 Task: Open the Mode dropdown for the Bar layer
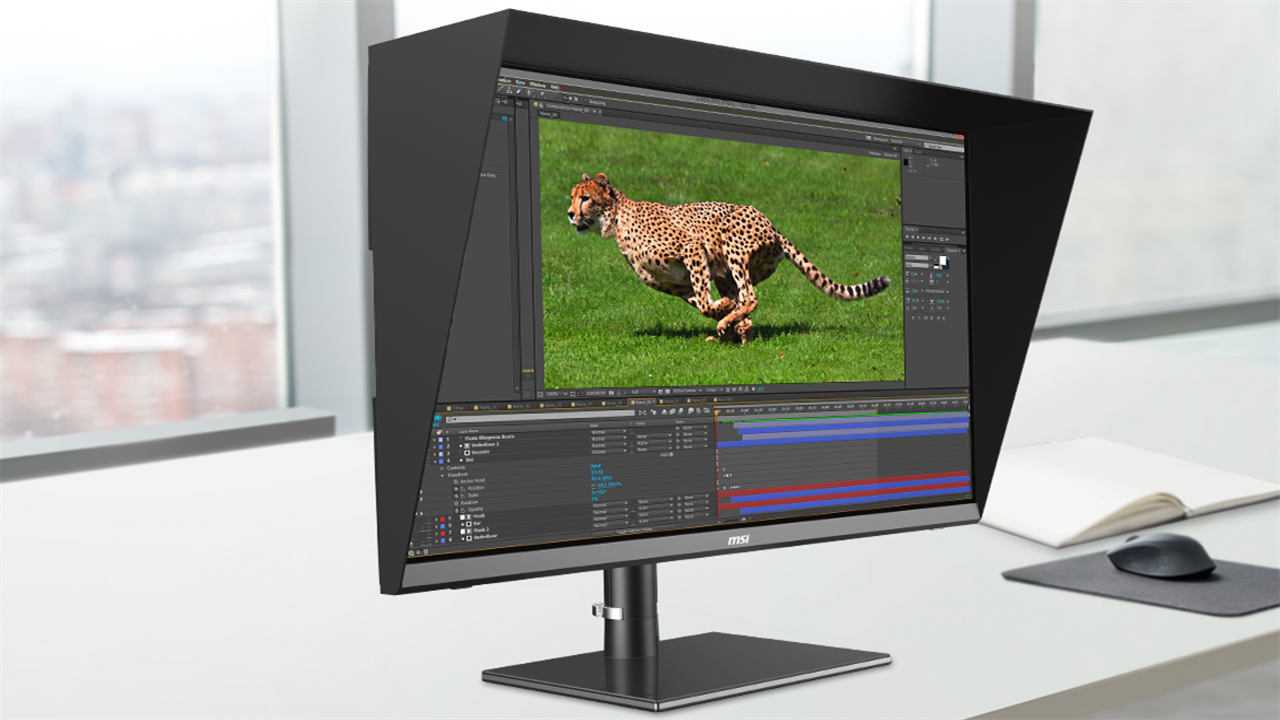609,511
